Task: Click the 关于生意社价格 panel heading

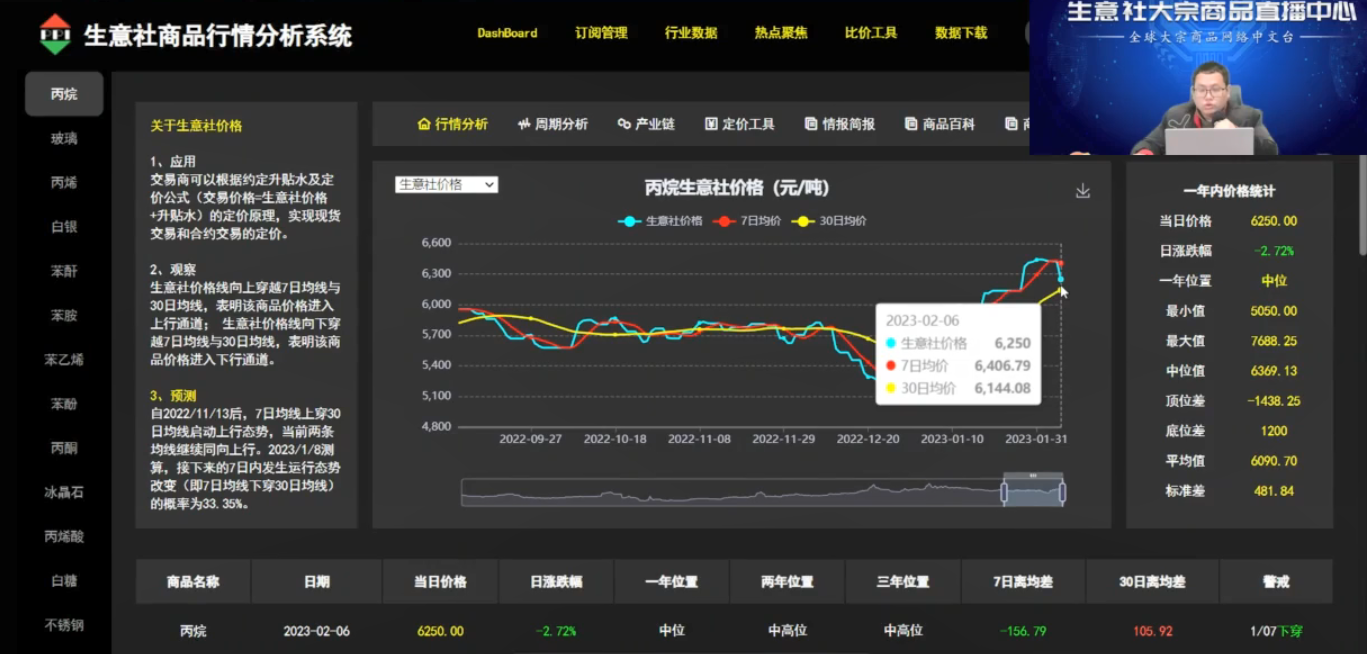Action: 196,126
